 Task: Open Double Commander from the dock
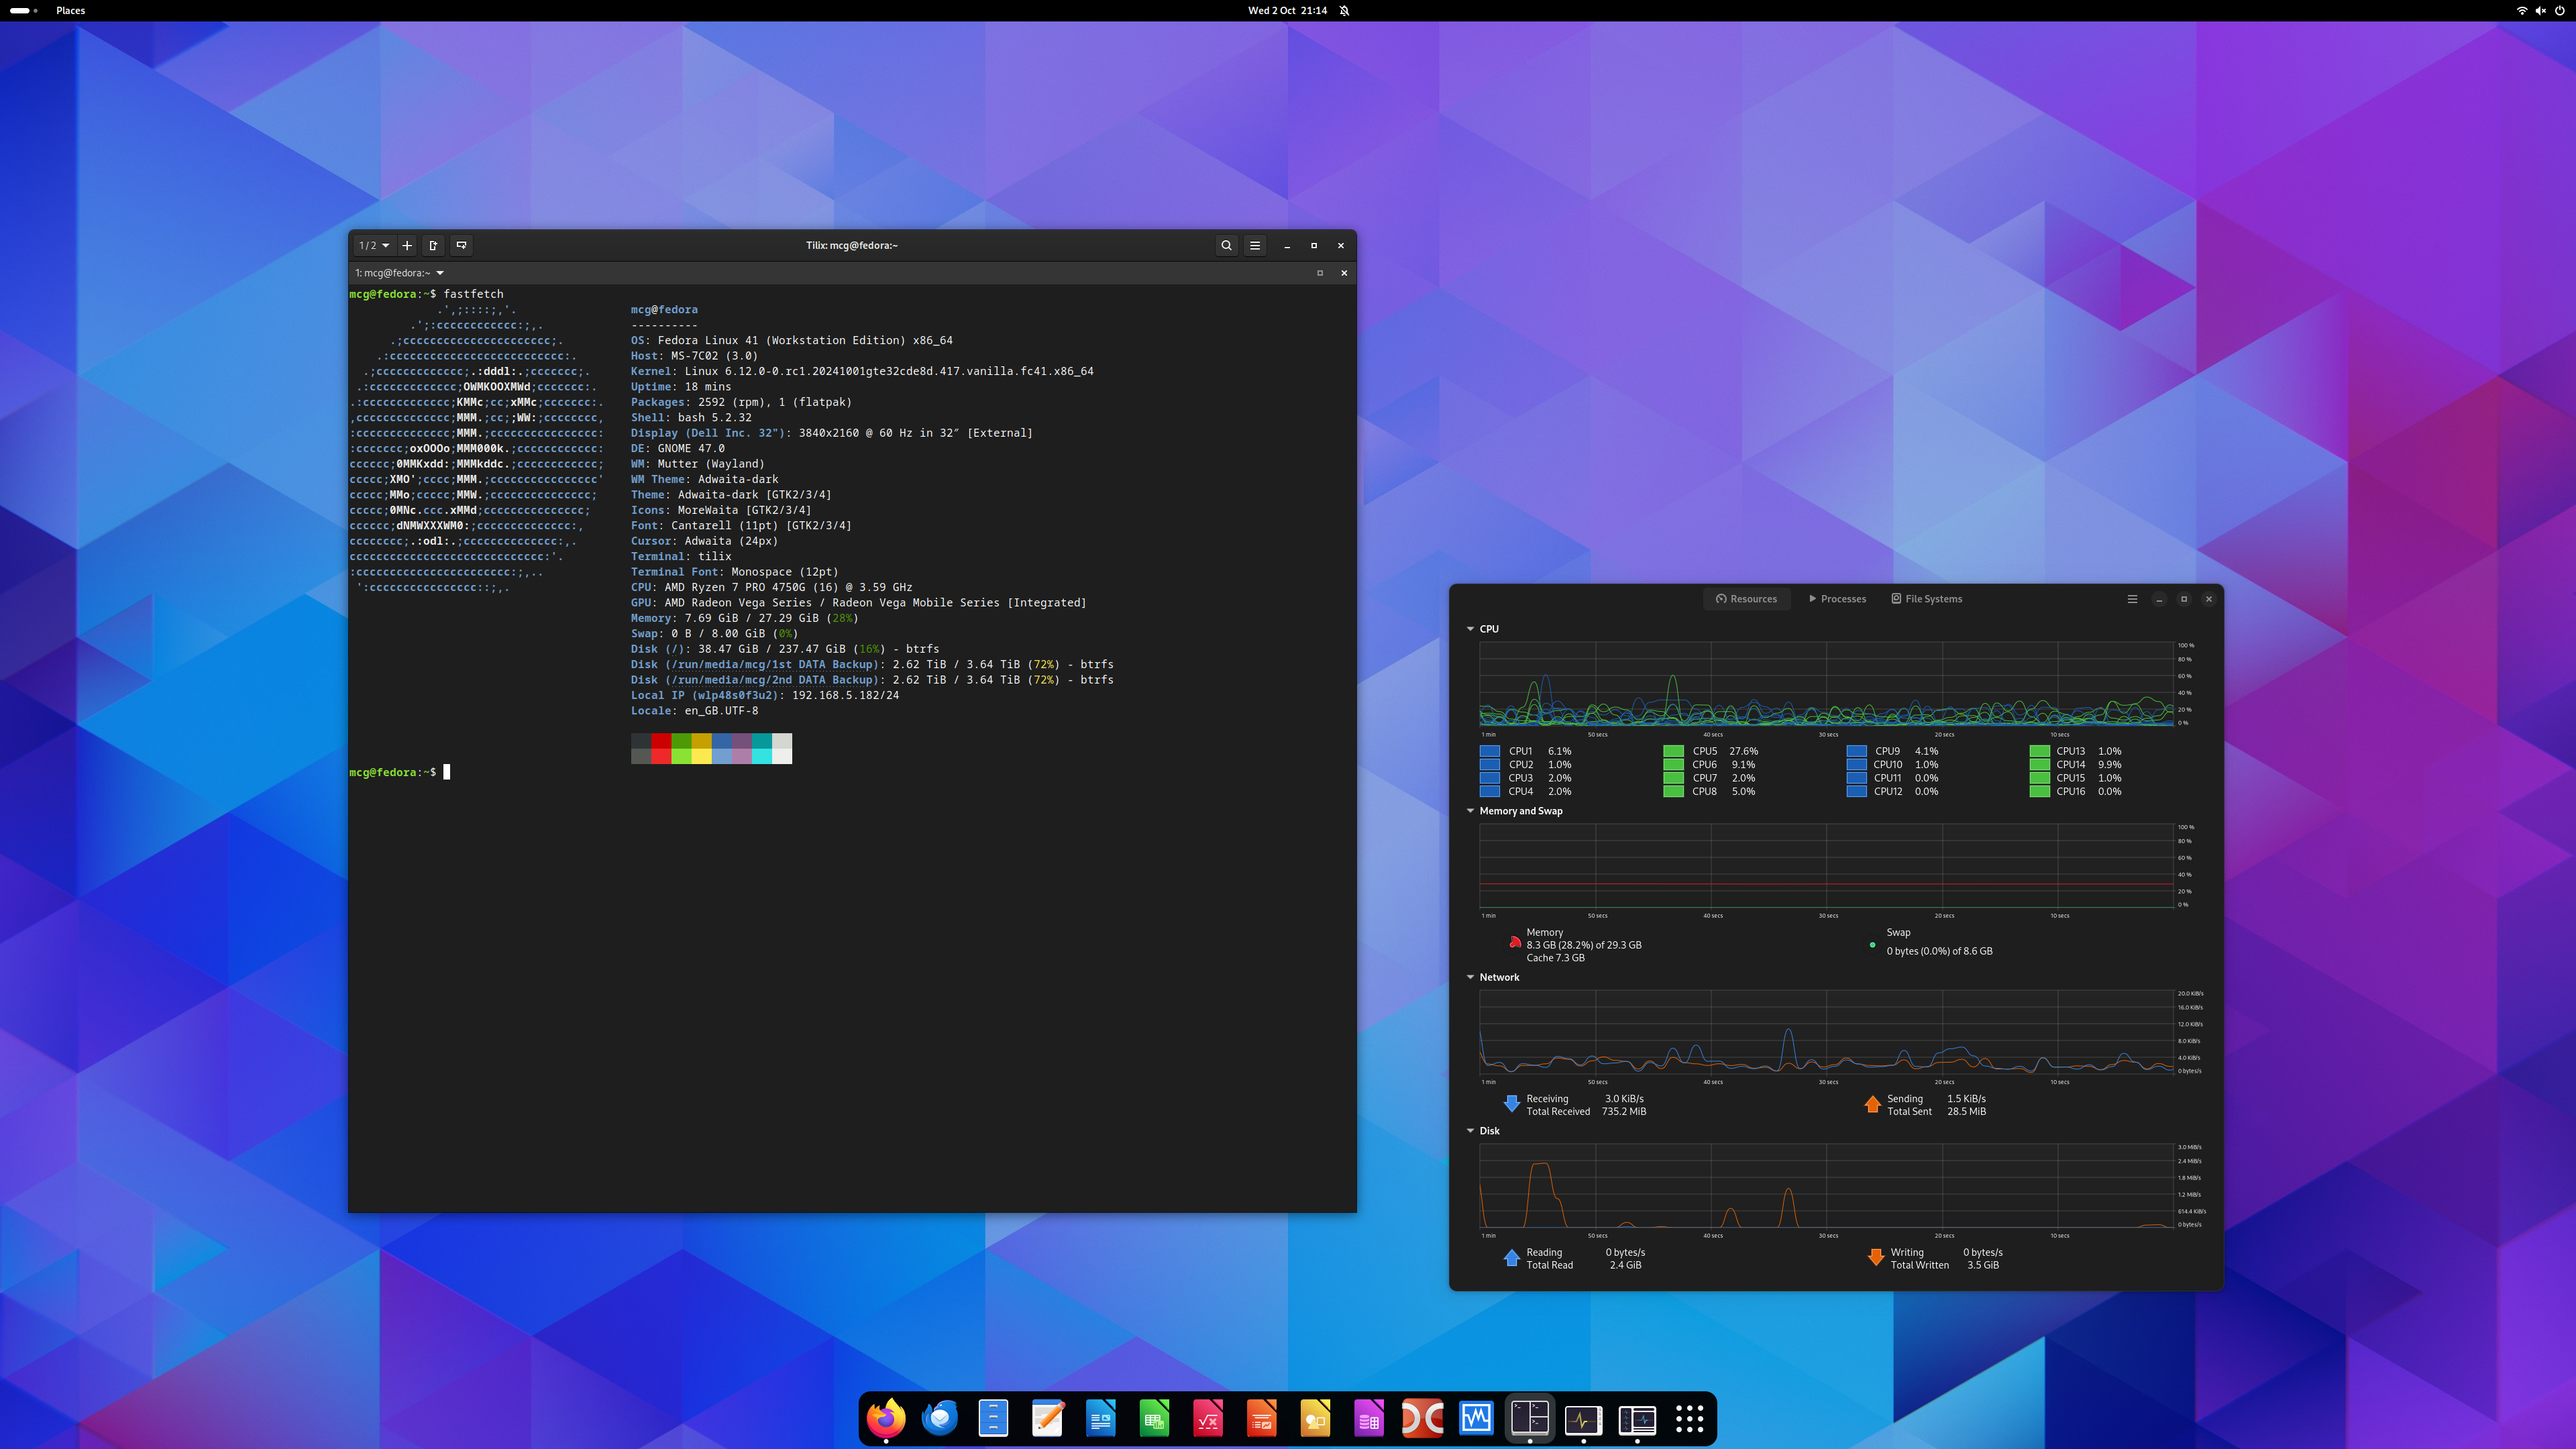click(1423, 1418)
